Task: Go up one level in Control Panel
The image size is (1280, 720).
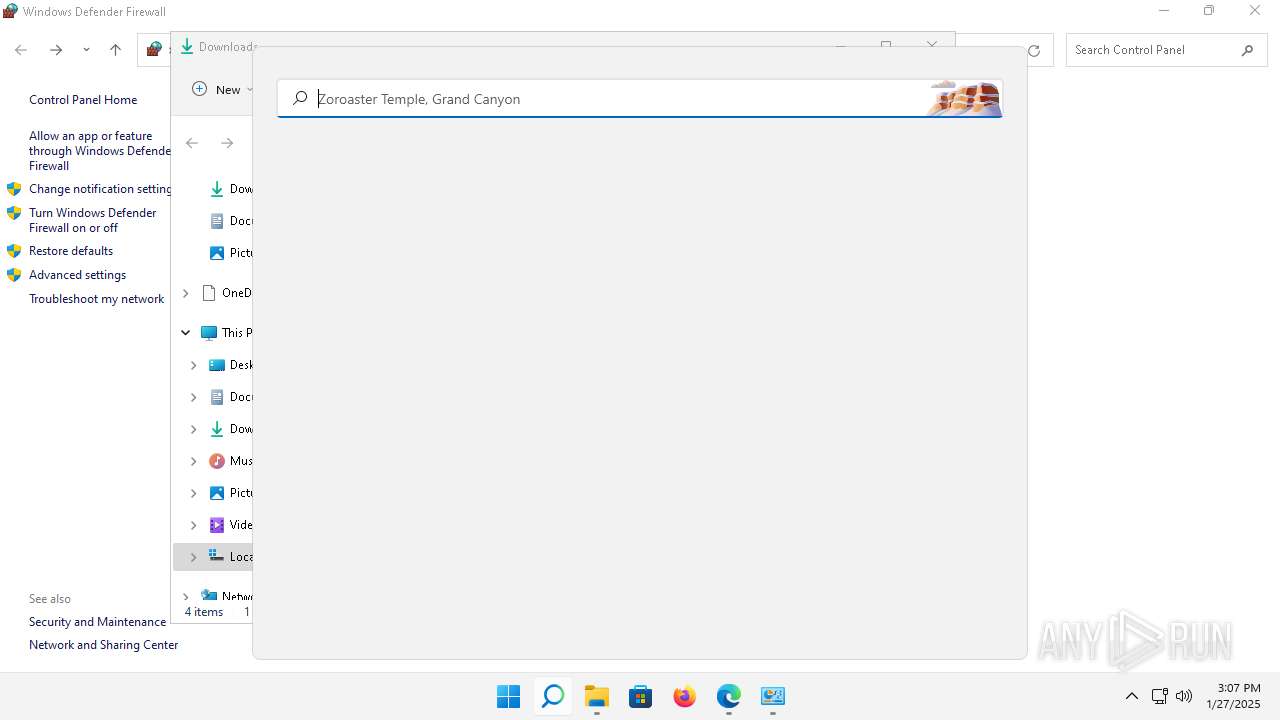Action: [115, 50]
